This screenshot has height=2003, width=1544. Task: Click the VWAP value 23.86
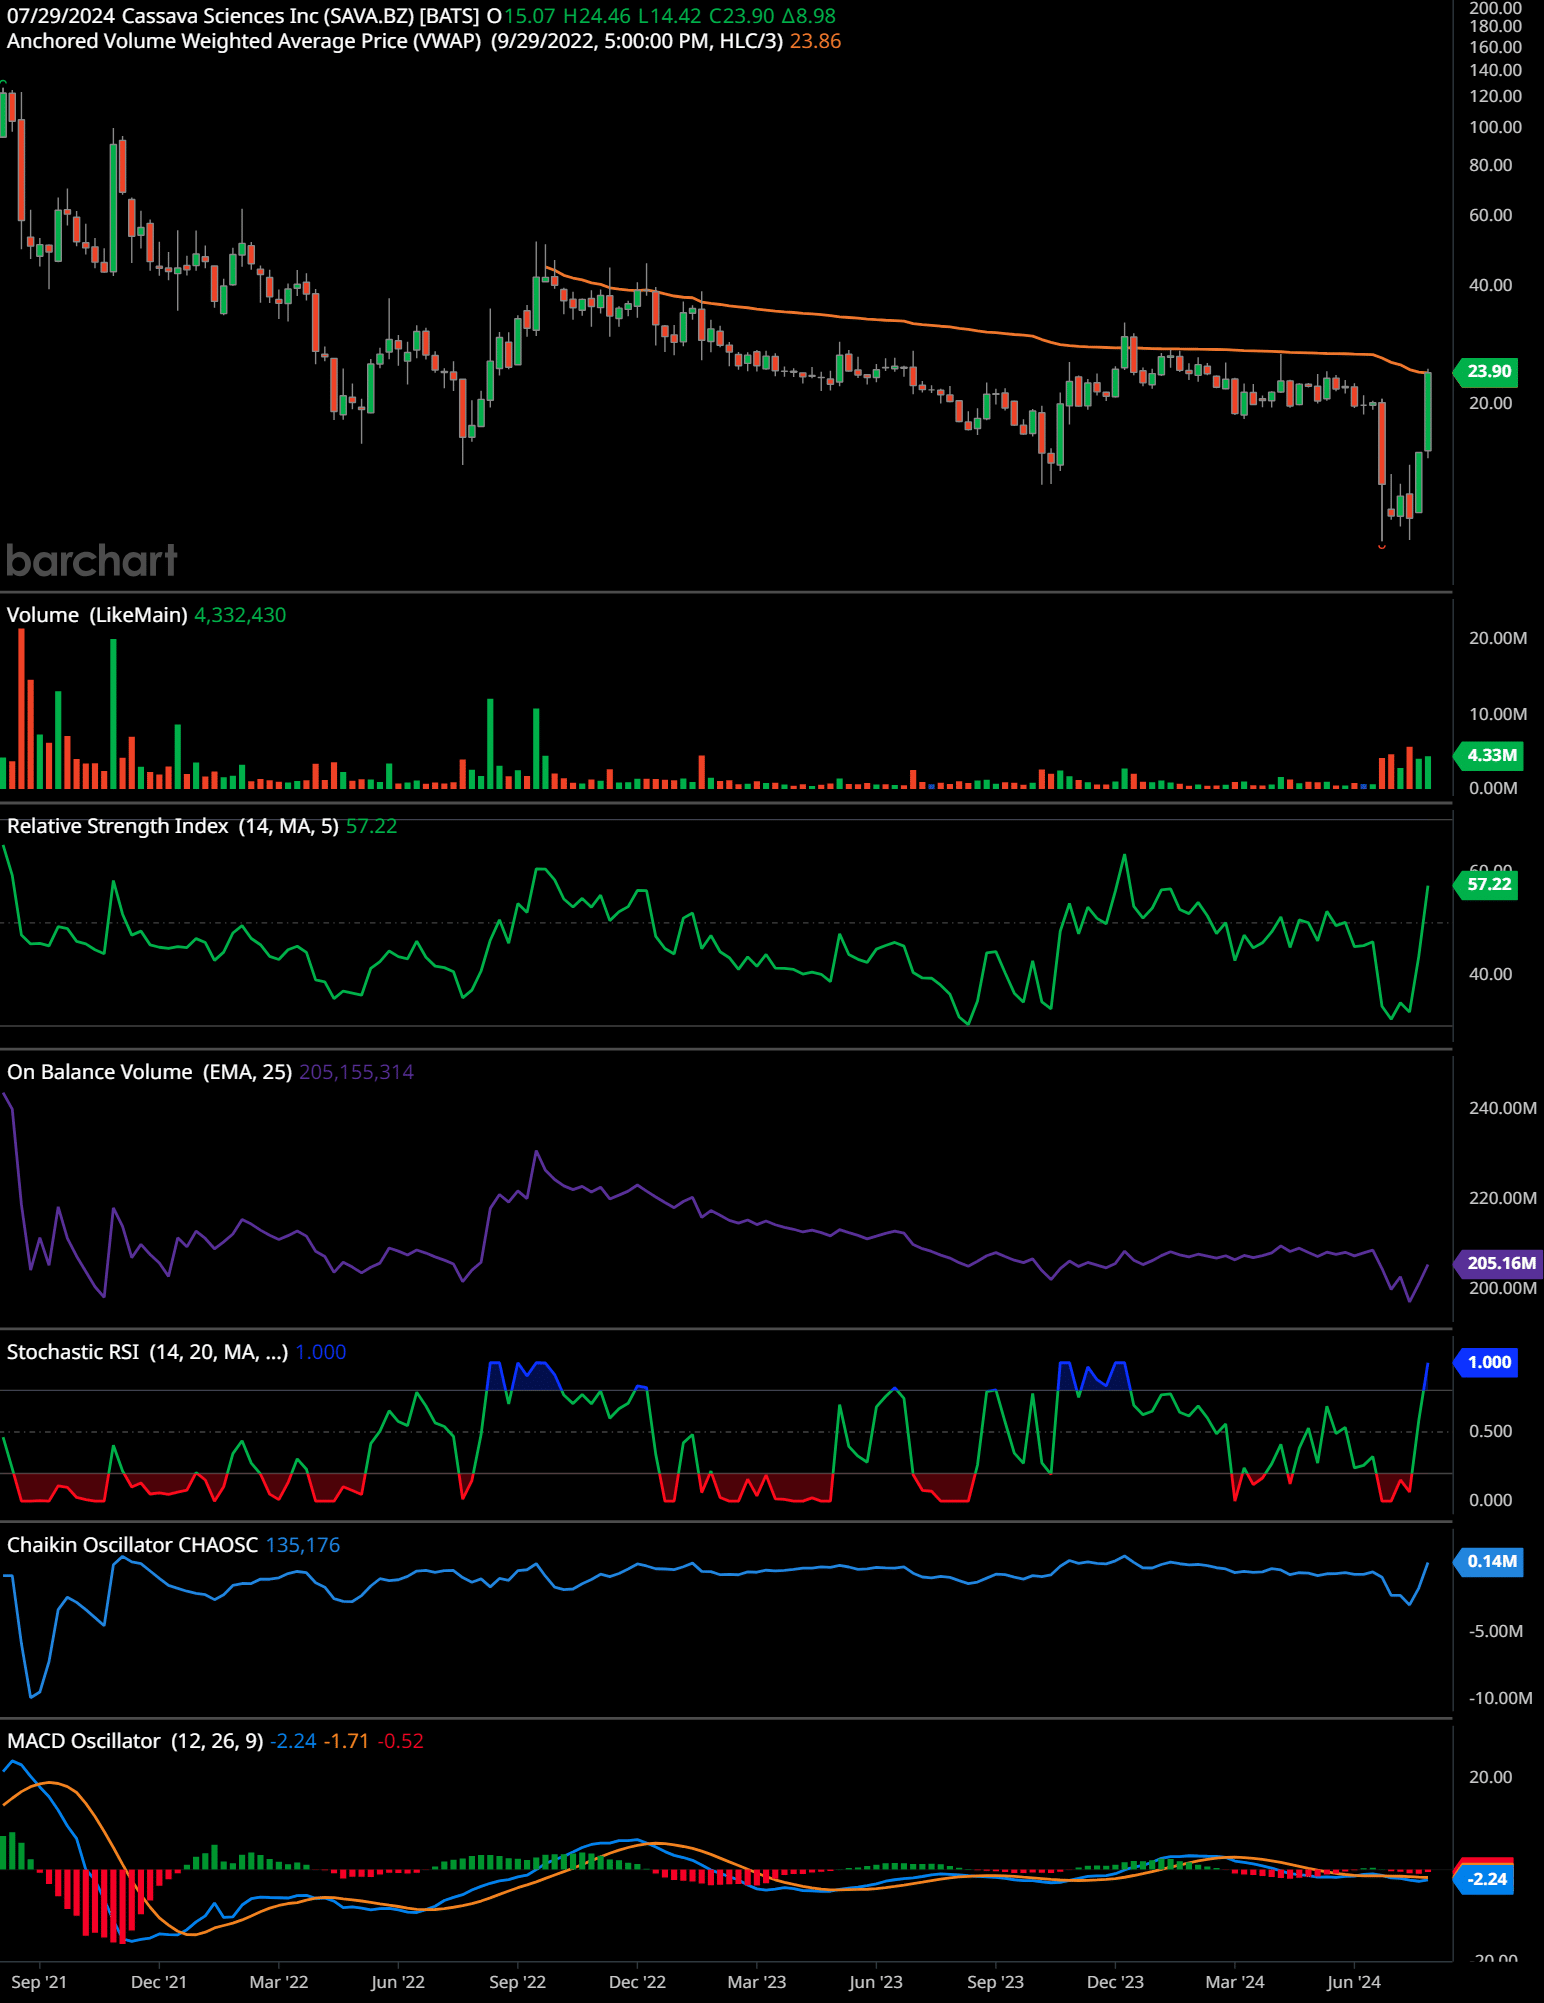pyautogui.click(x=815, y=41)
